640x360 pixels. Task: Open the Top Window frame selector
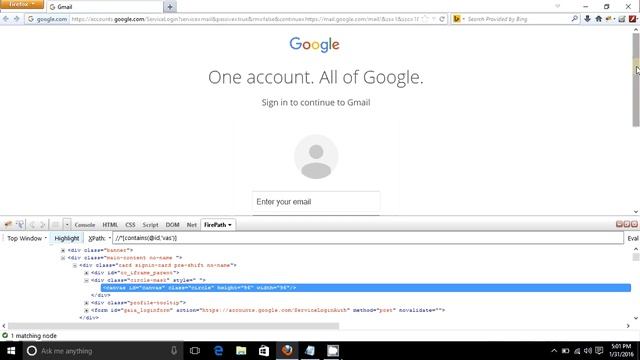[x=27, y=238]
